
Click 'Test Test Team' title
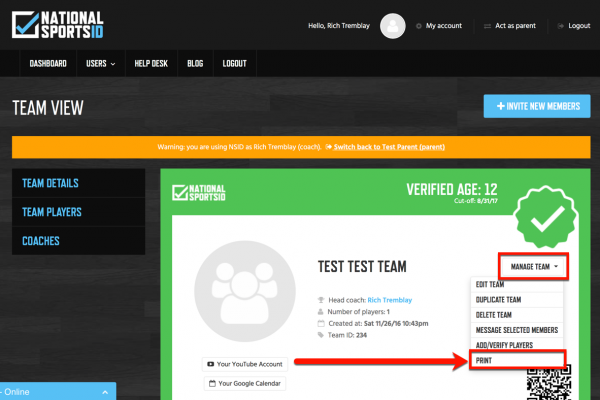coord(362,266)
